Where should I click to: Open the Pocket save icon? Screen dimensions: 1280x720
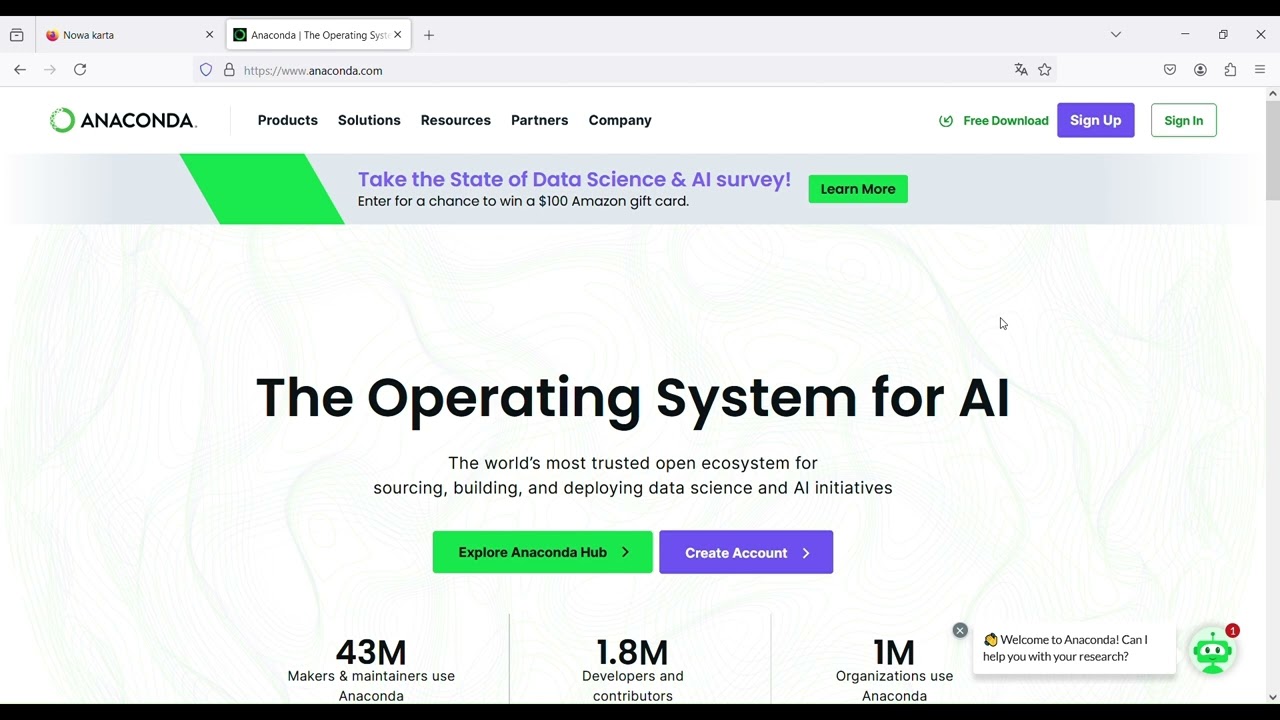pos(1170,70)
